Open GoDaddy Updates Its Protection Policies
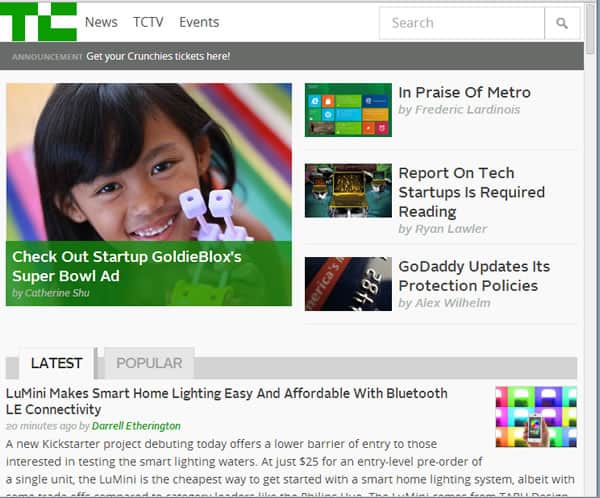Viewport: 600px width, 498px height. click(x=474, y=276)
